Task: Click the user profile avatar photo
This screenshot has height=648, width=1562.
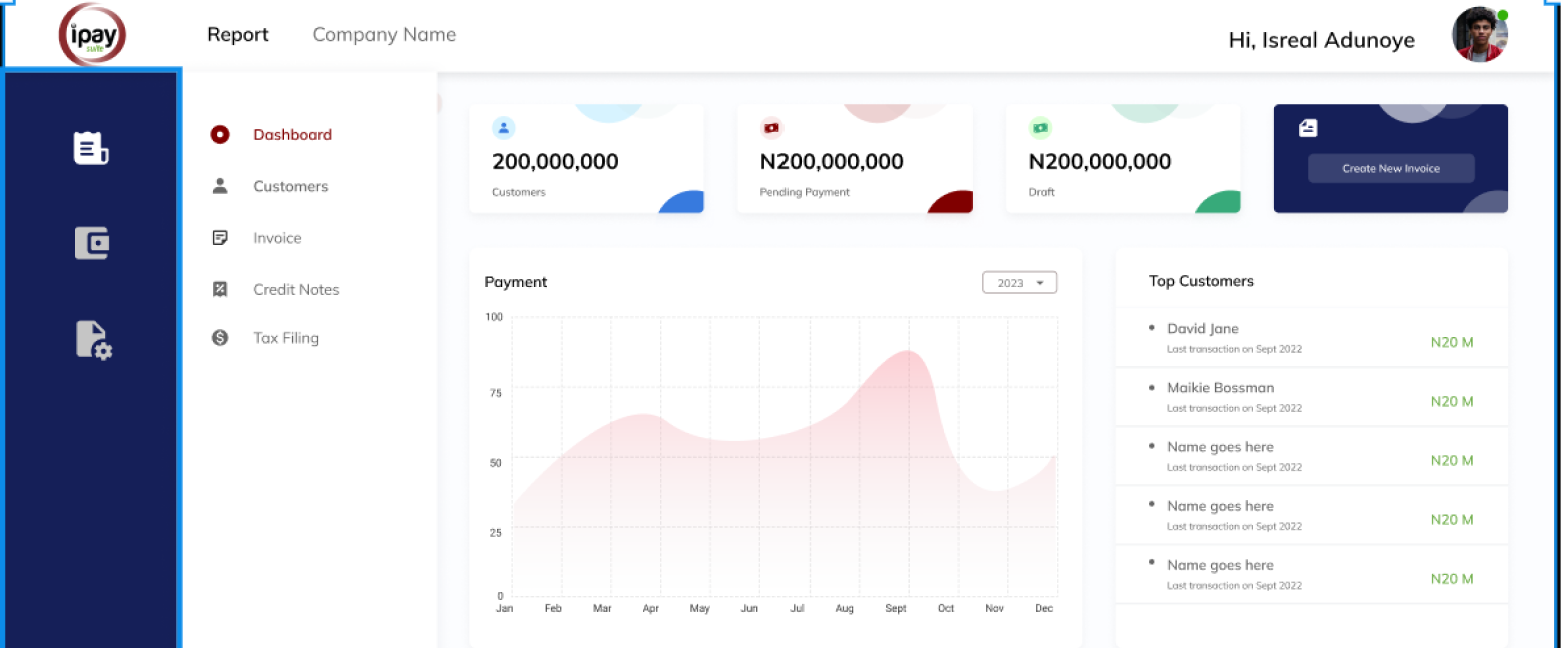Action: point(1479,36)
